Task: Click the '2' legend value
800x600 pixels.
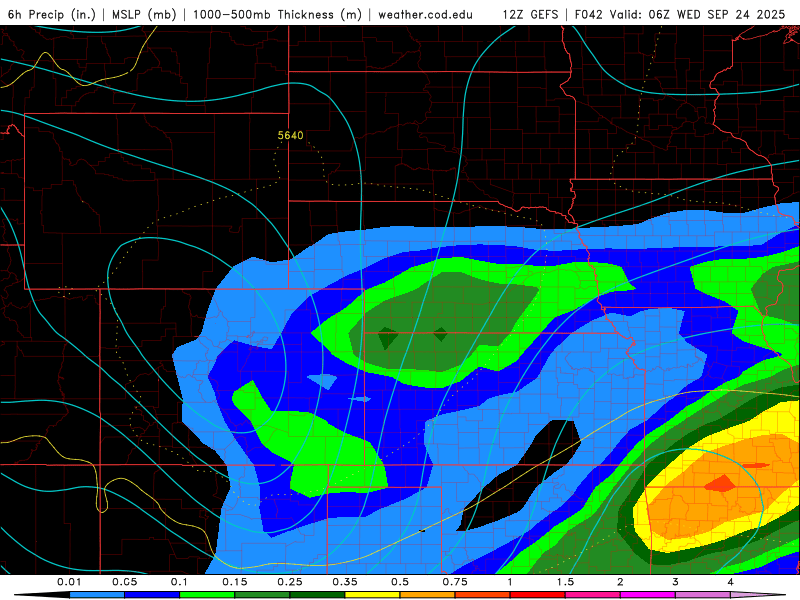Action: [x=620, y=582]
